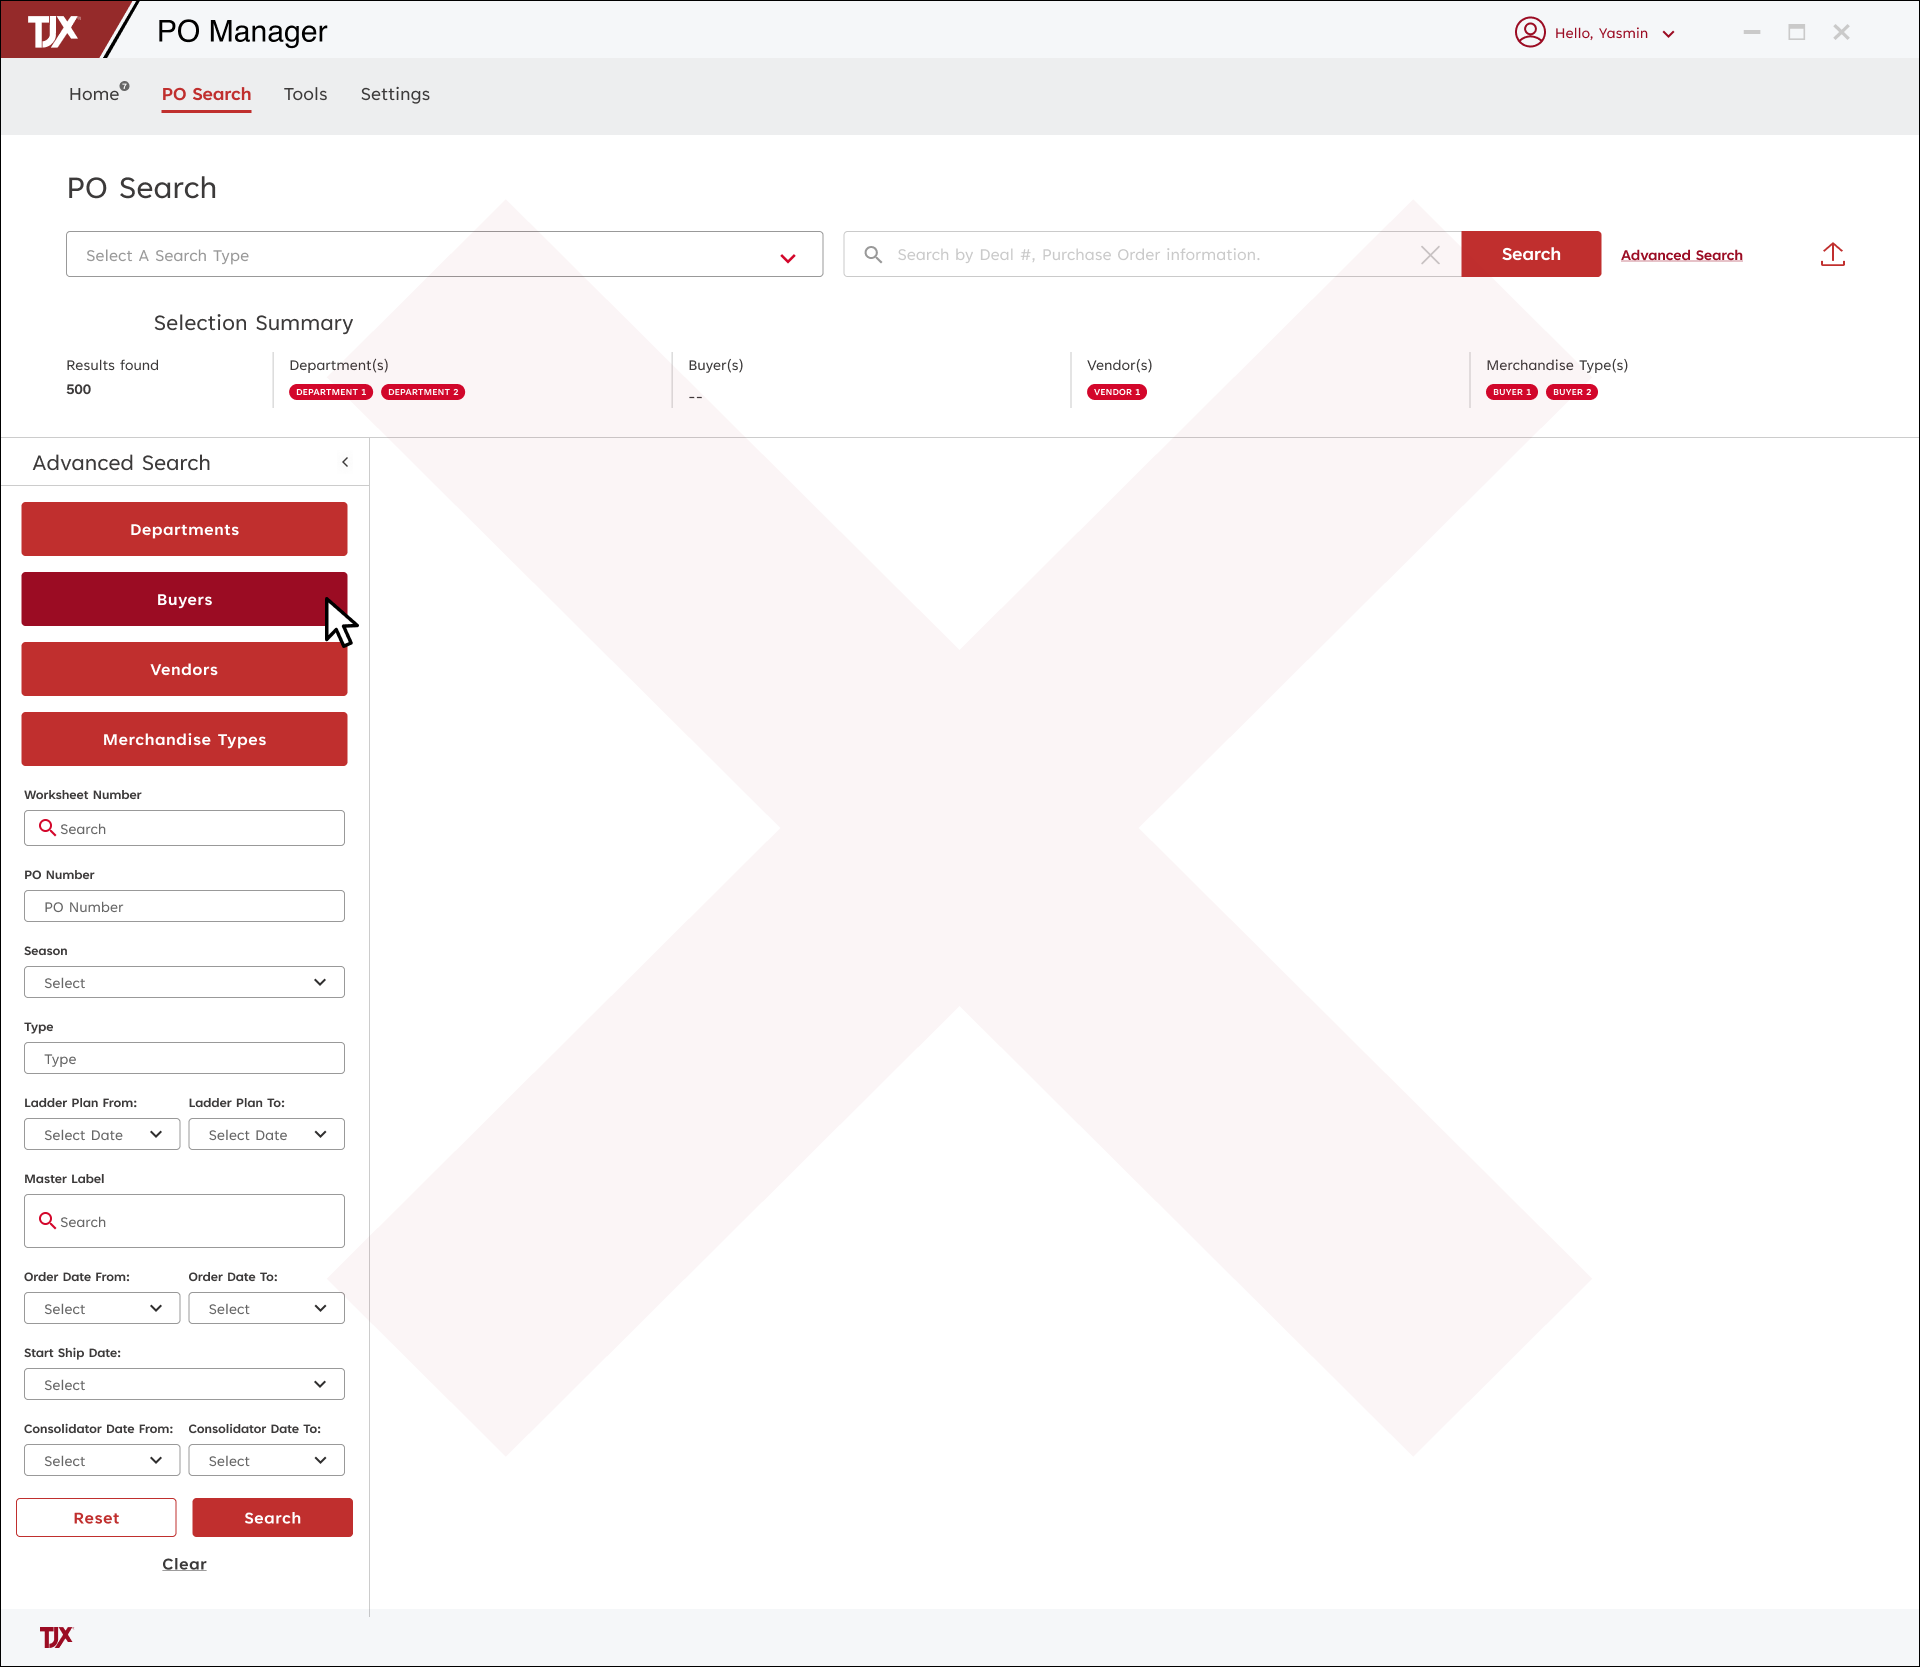
Task: Click the Clear link
Action: coord(184,1564)
